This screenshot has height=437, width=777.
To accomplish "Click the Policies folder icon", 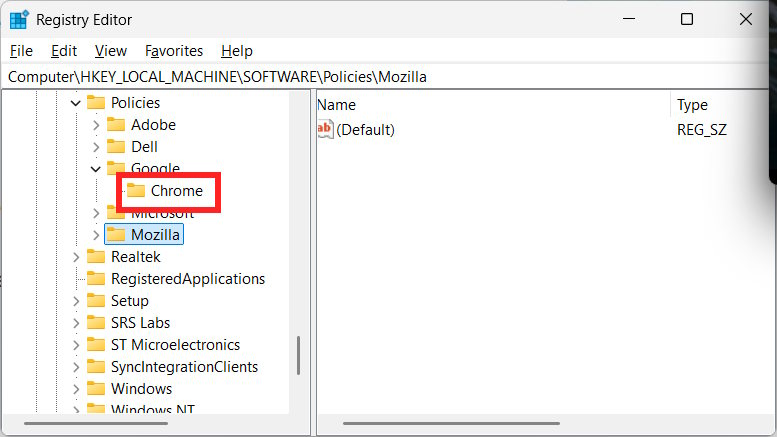I will click(96, 103).
